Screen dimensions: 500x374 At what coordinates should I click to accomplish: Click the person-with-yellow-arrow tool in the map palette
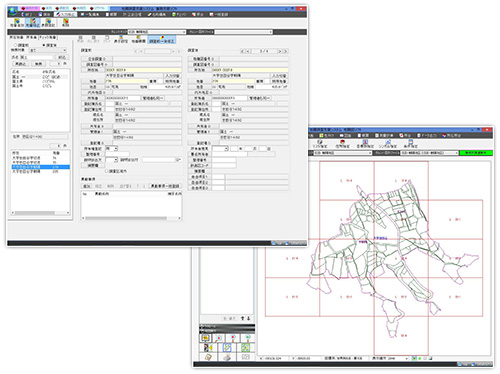[x=209, y=348]
